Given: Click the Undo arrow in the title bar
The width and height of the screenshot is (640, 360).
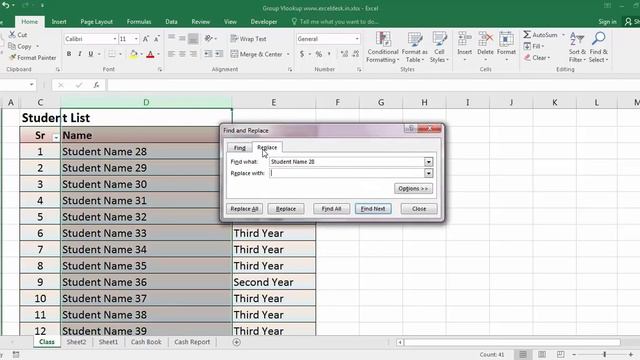Looking at the screenshot, I should coord(6,5).
